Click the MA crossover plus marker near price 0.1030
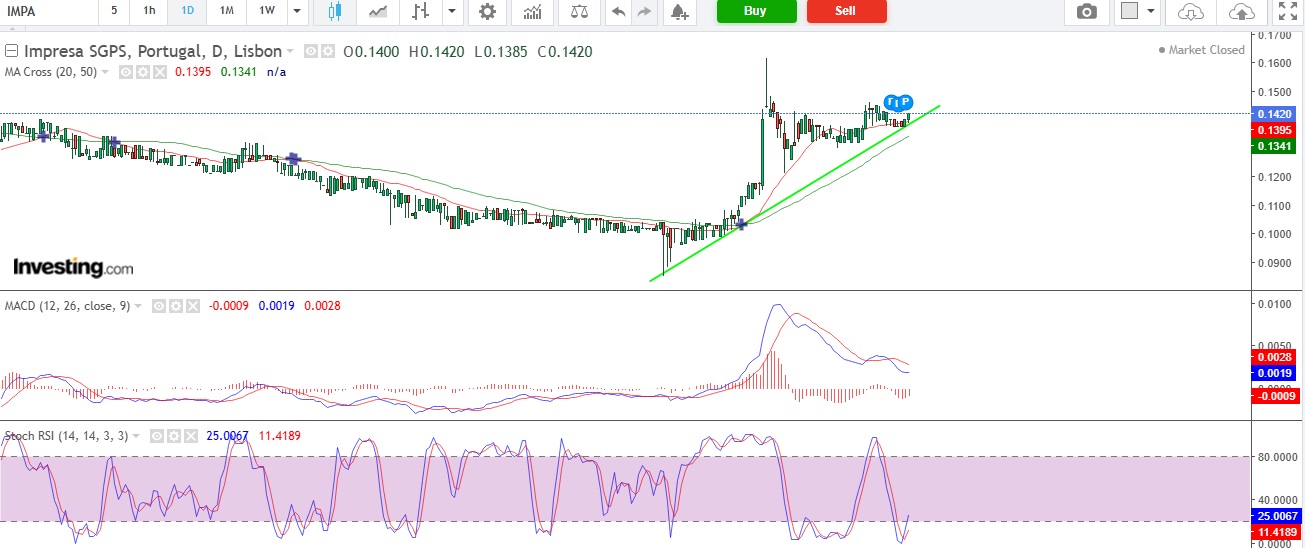 [x=741, y=224]
